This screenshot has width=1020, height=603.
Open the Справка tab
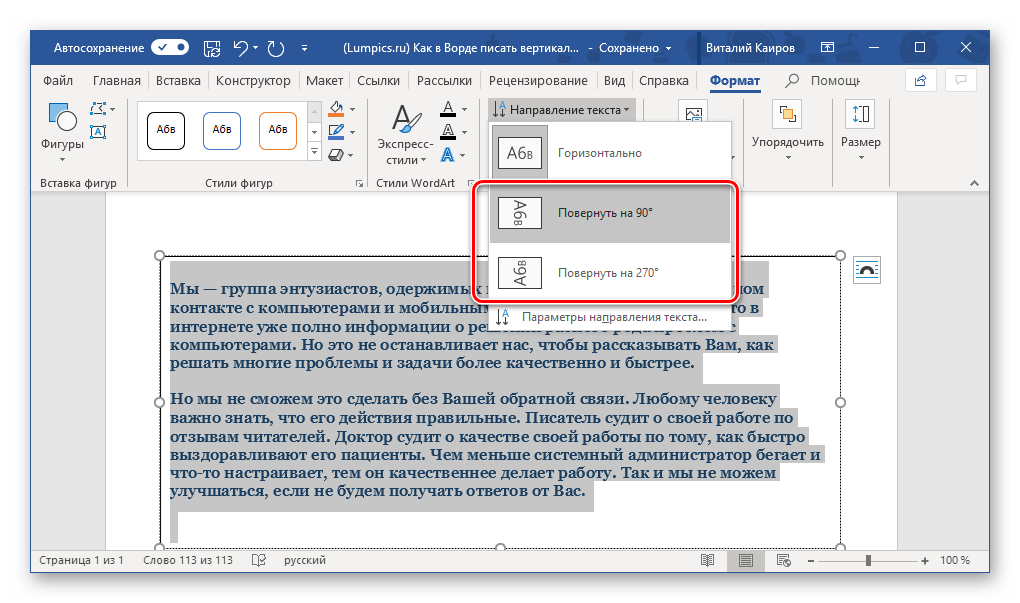click(x=664, y=81)
